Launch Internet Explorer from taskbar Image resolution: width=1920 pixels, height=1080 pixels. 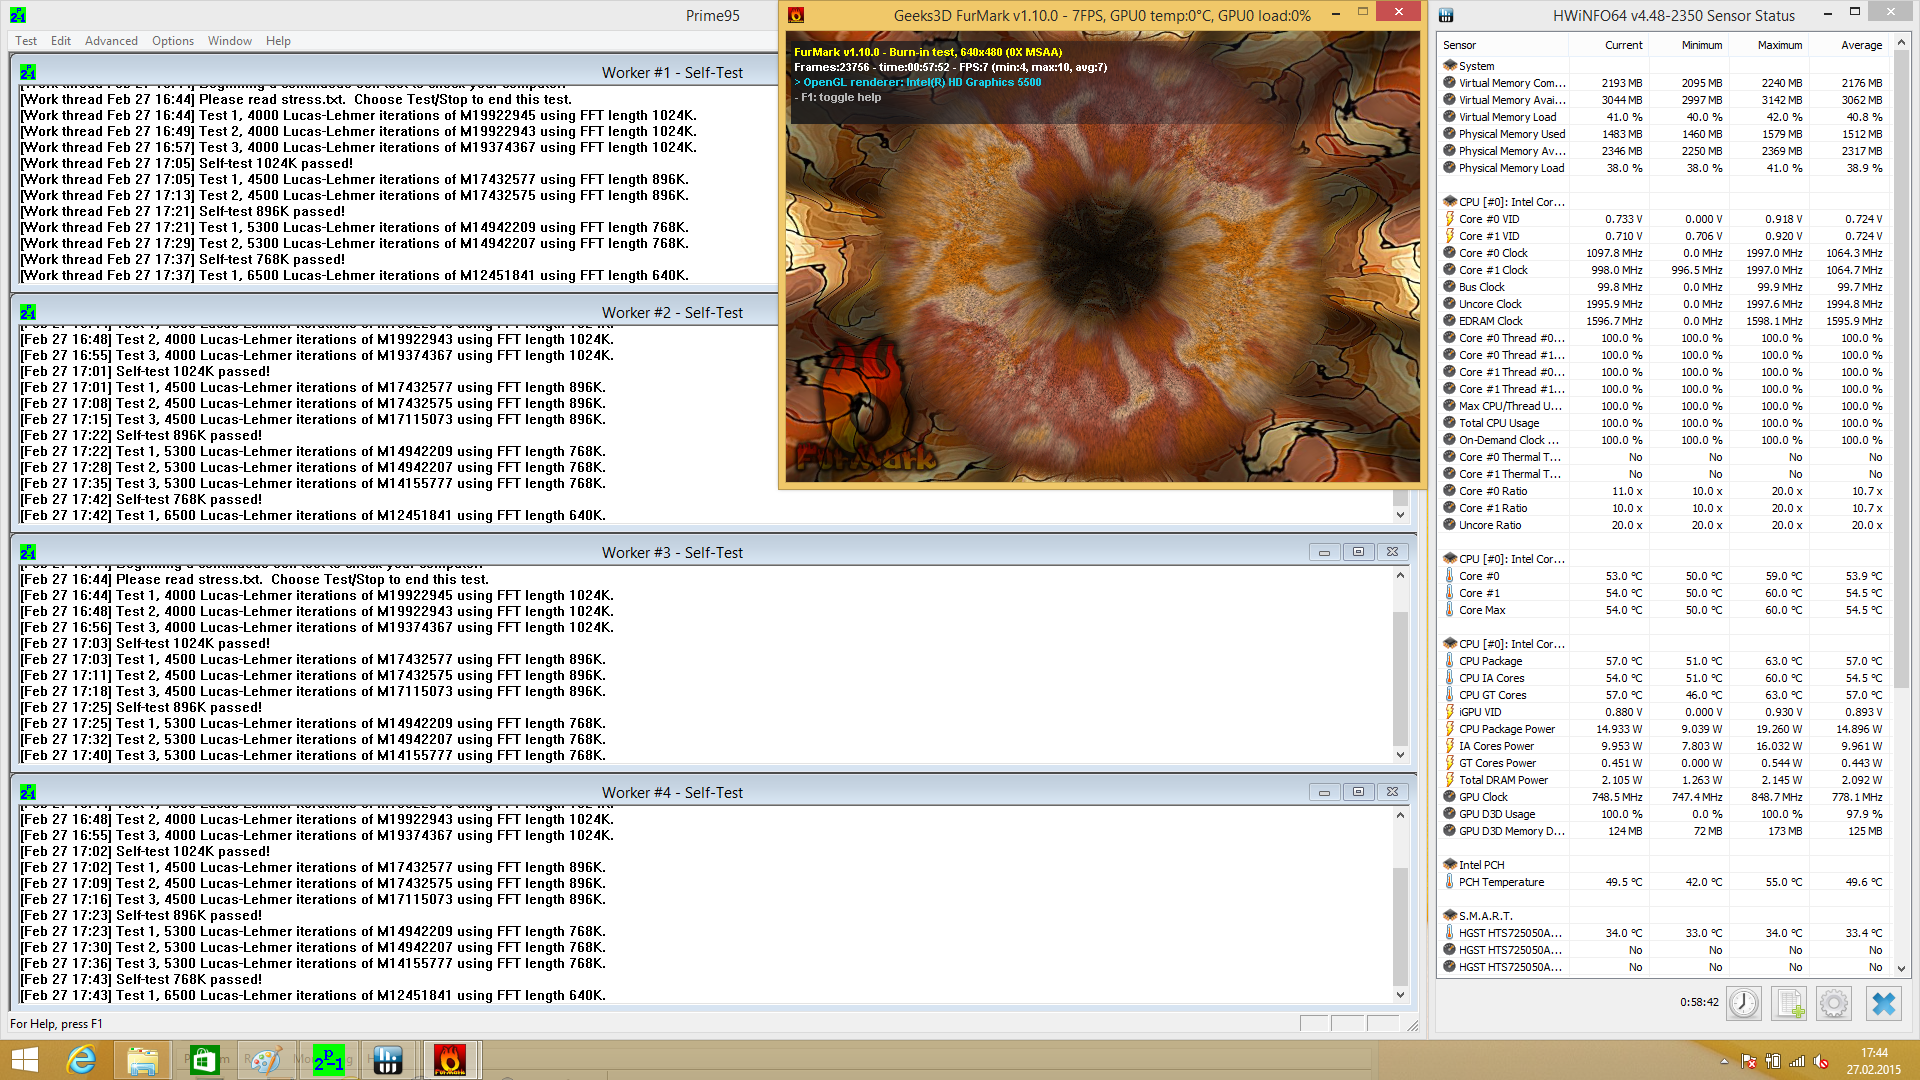(81, 1060)
